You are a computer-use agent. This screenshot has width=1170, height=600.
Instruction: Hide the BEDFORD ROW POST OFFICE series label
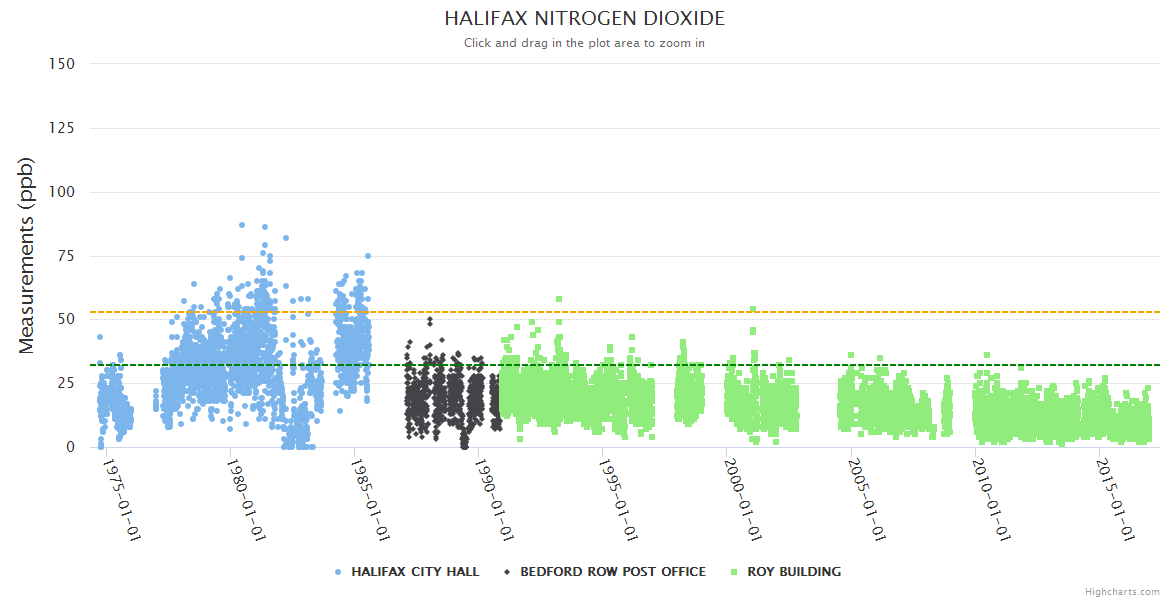612,572
